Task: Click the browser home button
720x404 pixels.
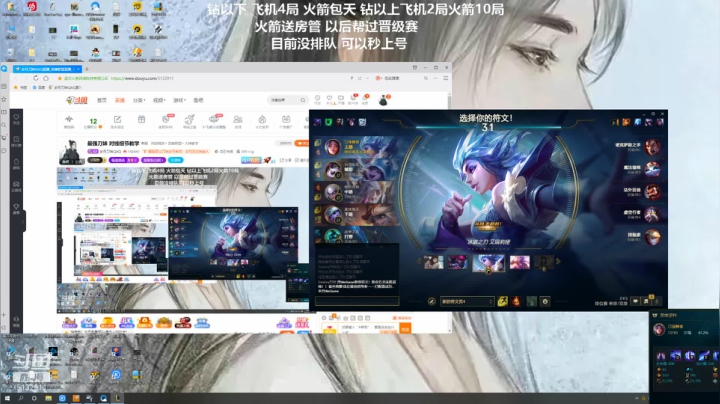Action: (x=45, y=78)
